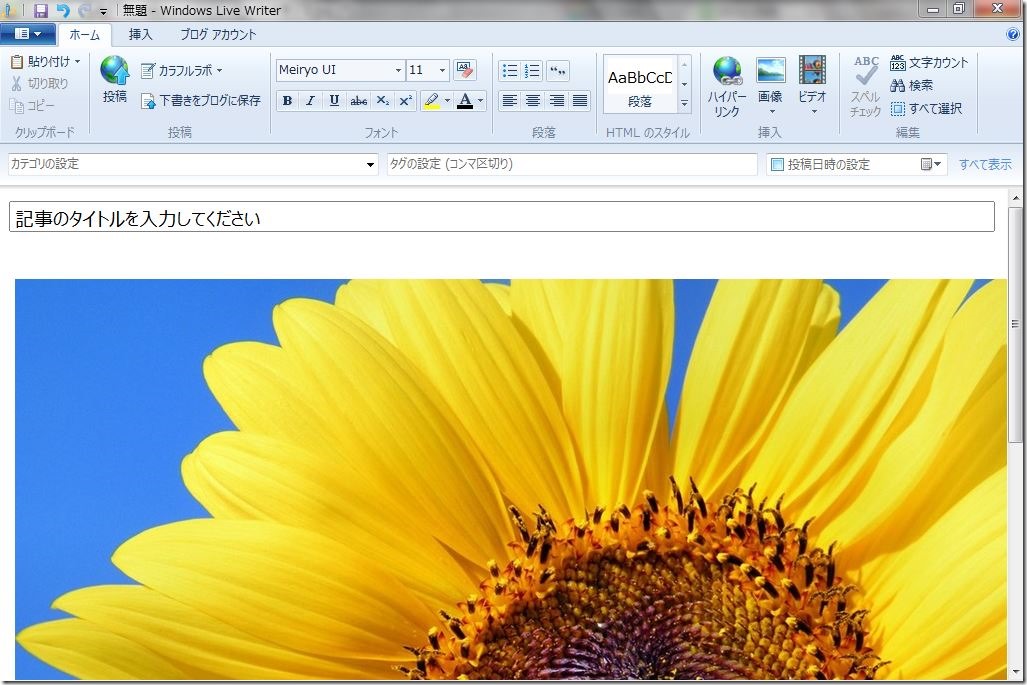Switch to the ホーム tab
Viewport: 1027px width, 685px height.
click(x=84, y=35)
